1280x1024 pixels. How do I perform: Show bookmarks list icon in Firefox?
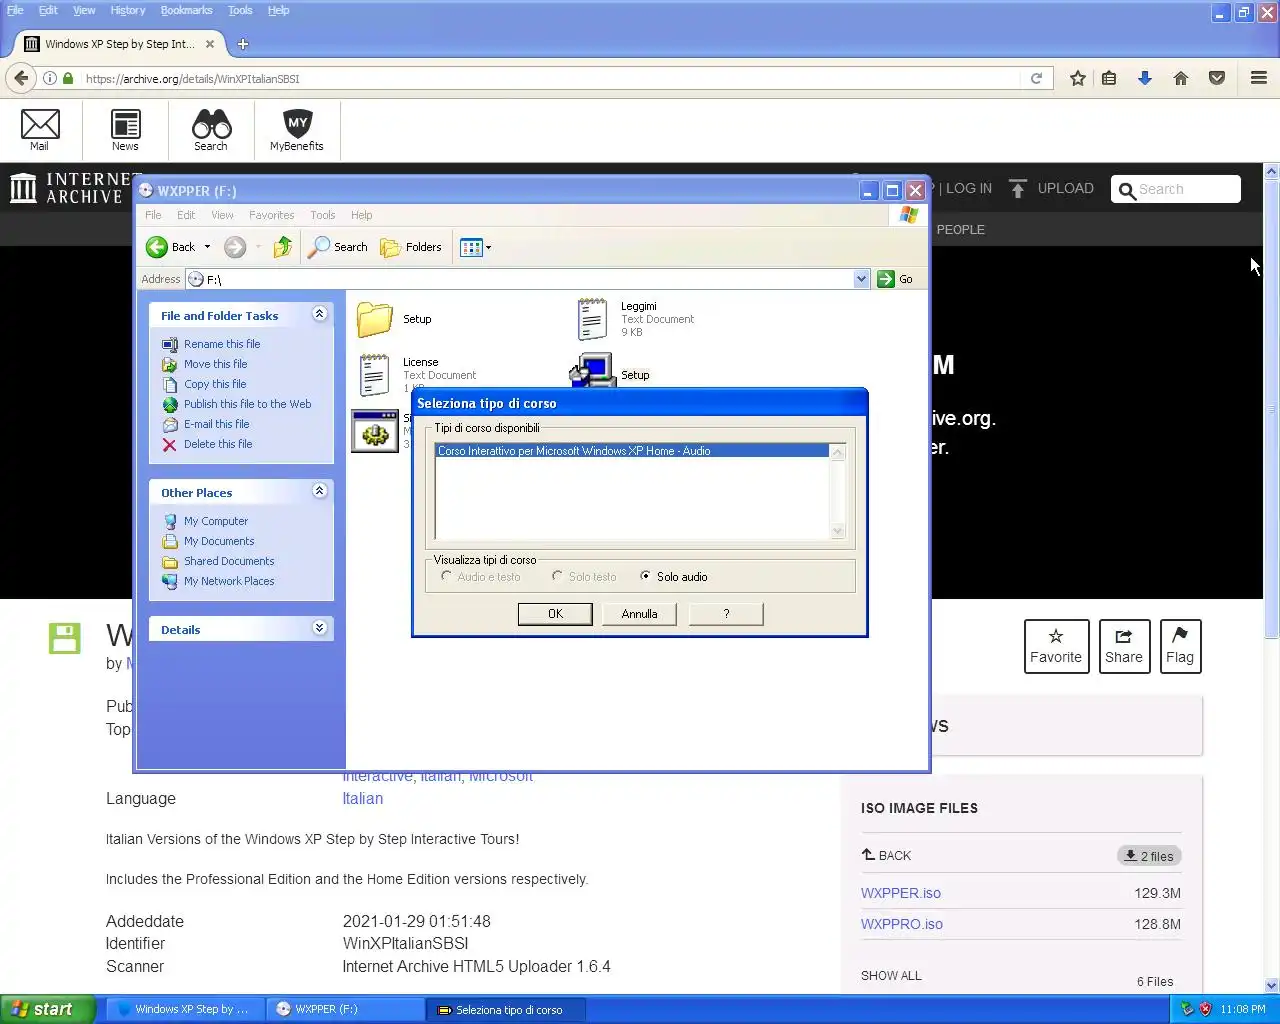tap(1109, 78)
